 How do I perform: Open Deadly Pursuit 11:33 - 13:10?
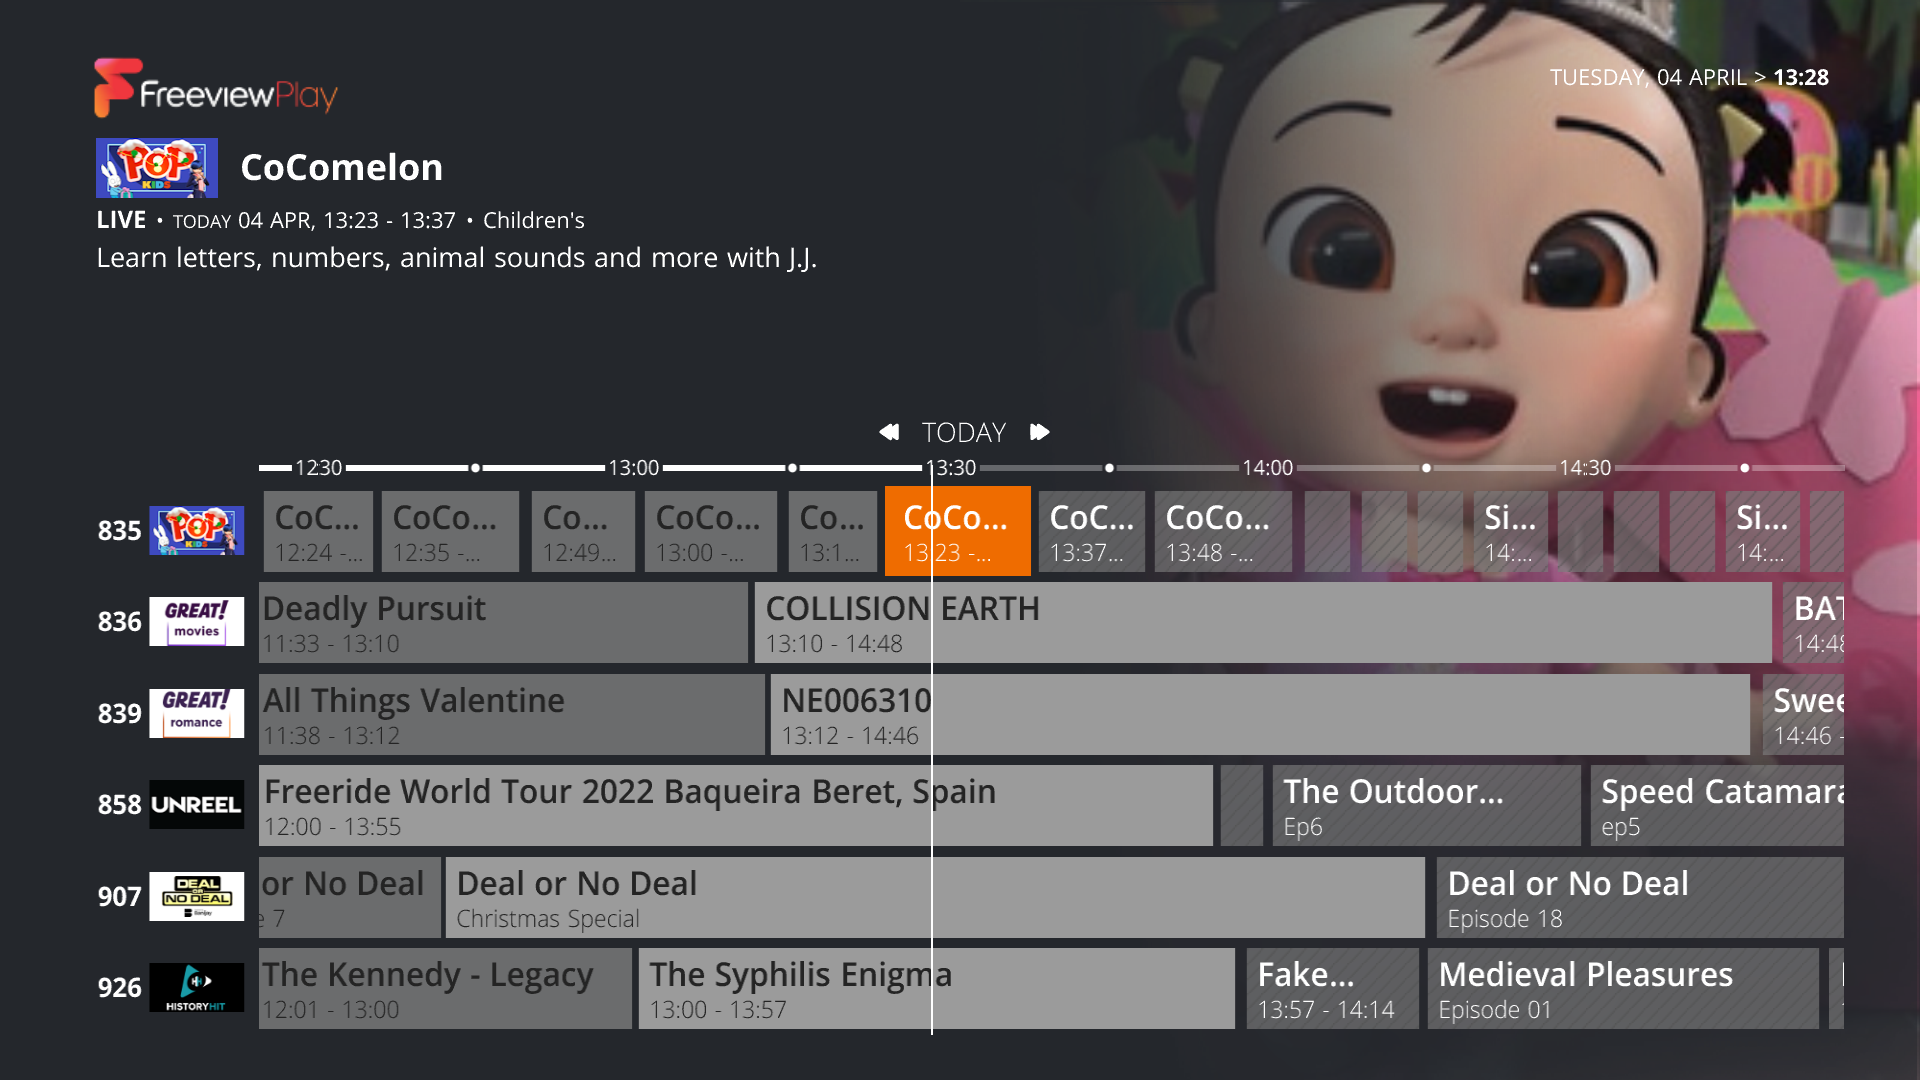(503, 622)
